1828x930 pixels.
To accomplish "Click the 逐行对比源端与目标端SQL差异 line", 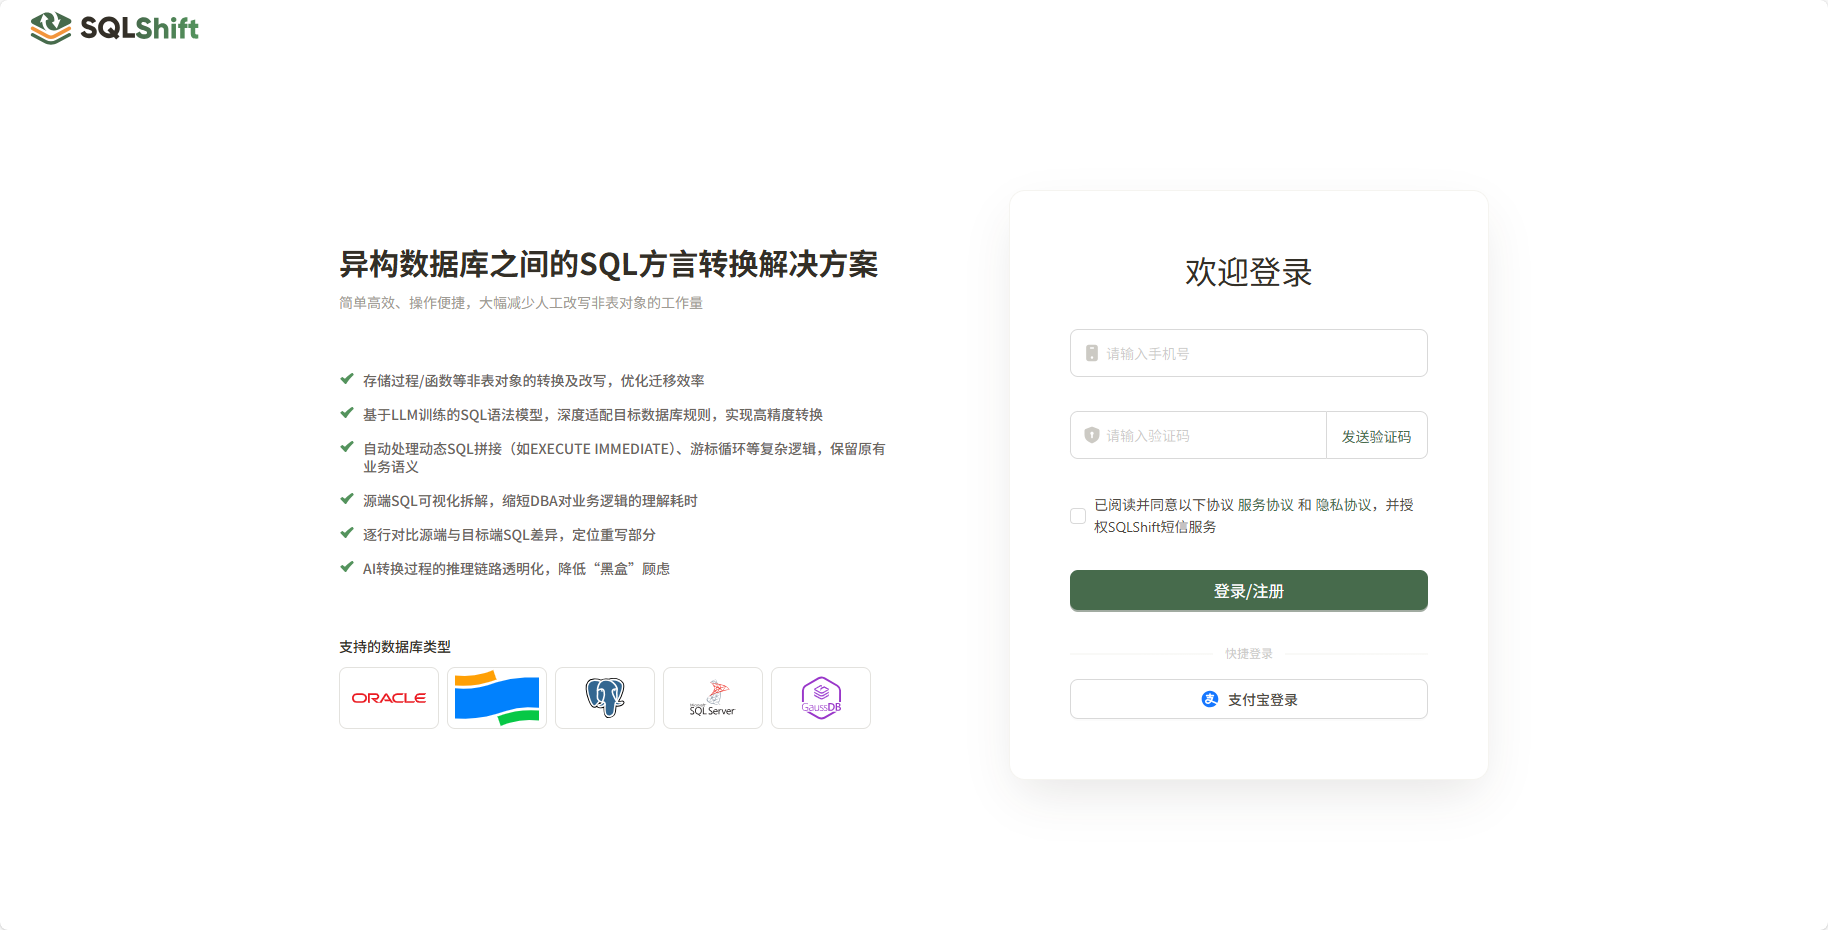I will click(509, 535).
